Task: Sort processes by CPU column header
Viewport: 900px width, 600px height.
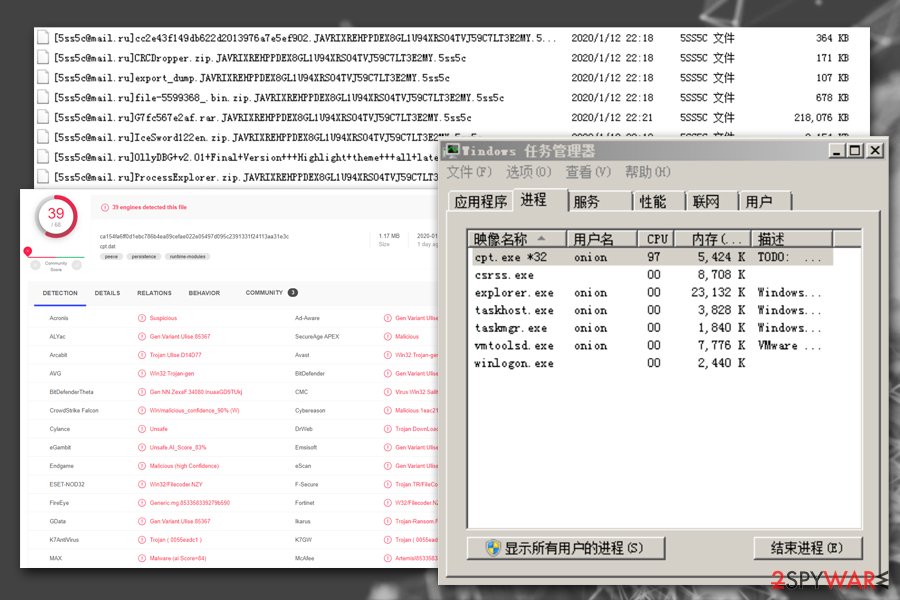Action: [x=655, y=238]
